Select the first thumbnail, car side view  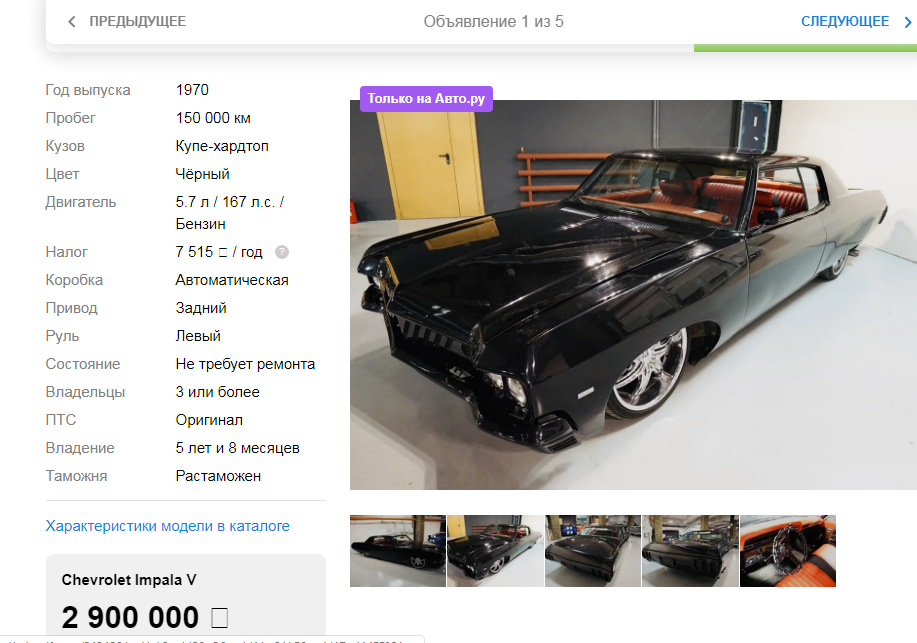click(398, 551)
